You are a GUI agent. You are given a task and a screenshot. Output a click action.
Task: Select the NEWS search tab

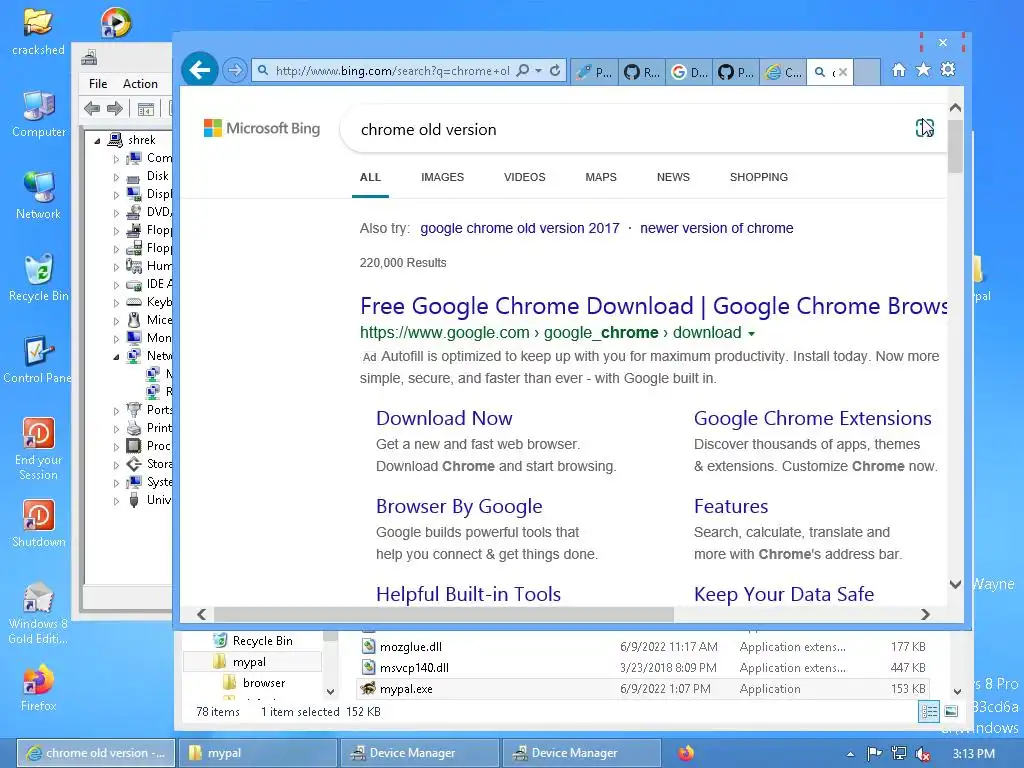click(673, 177)
